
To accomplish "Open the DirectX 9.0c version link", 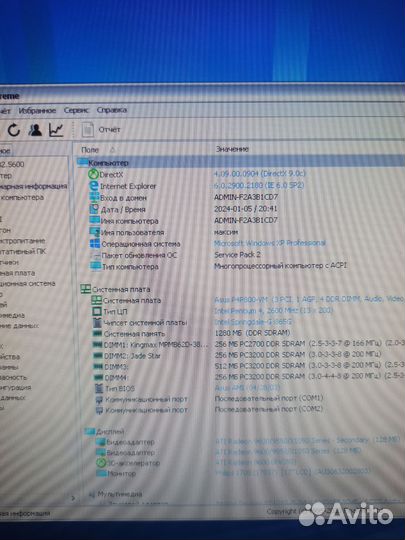I will tap(260, 173).
